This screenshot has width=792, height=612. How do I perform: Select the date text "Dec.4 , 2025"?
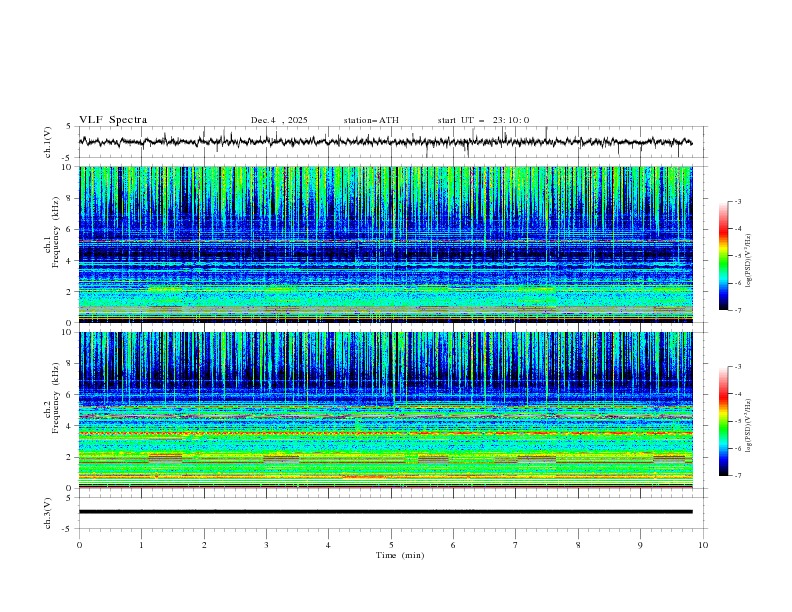point(279,120)
